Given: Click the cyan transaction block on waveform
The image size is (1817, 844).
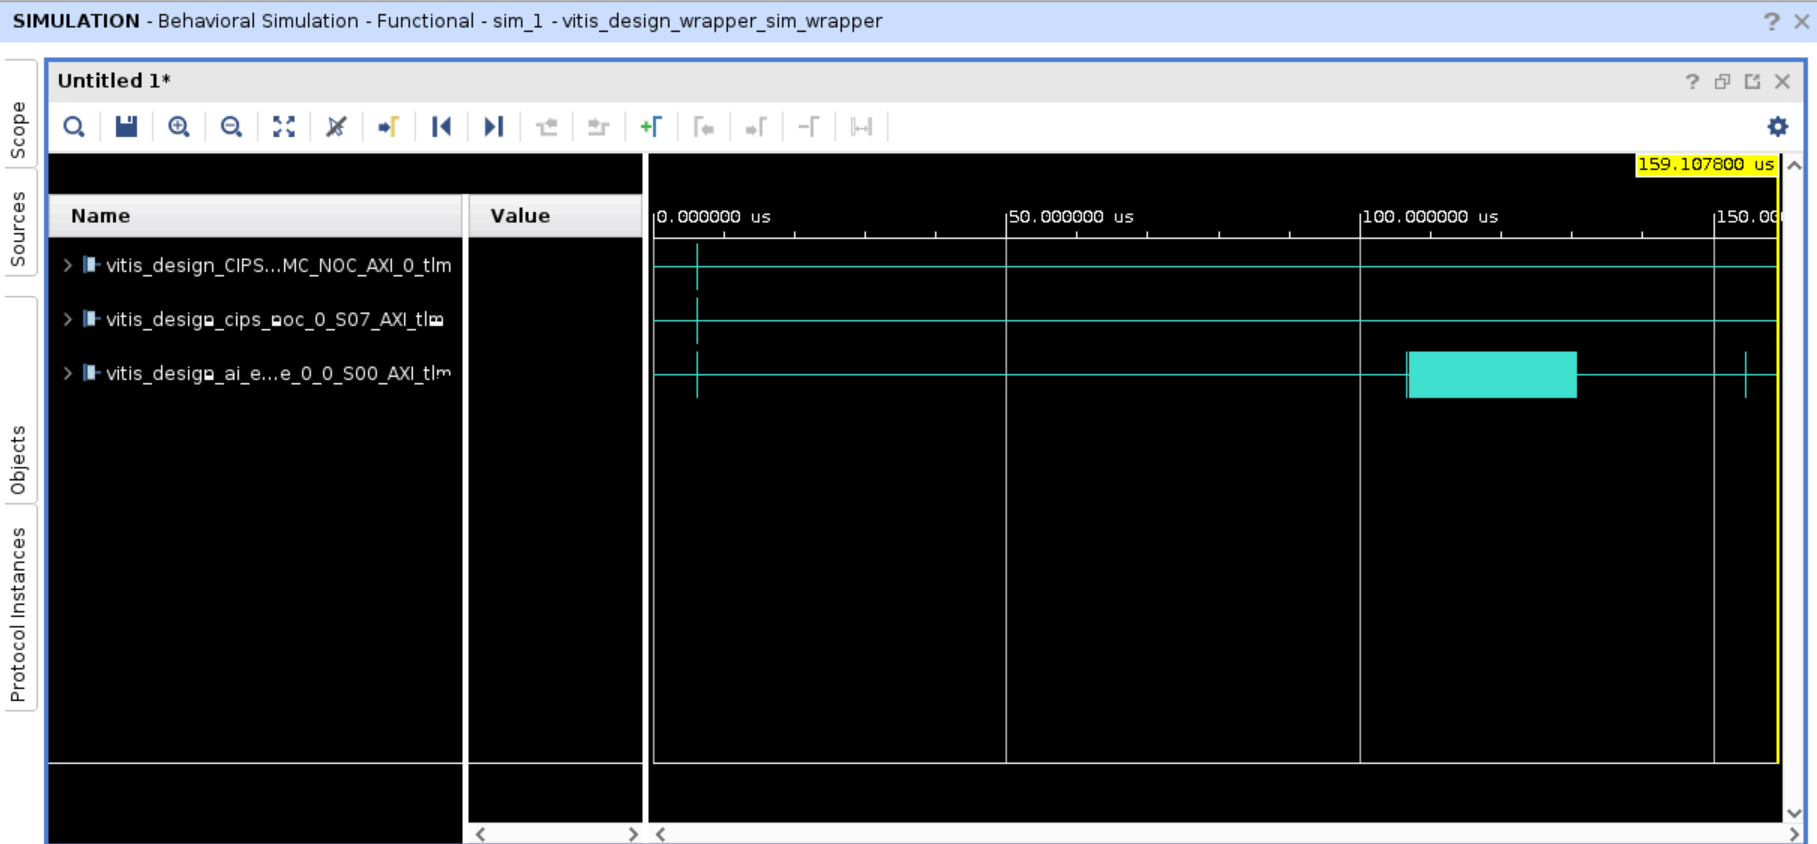Looking at the screenshot, I should pos(1491,375).
